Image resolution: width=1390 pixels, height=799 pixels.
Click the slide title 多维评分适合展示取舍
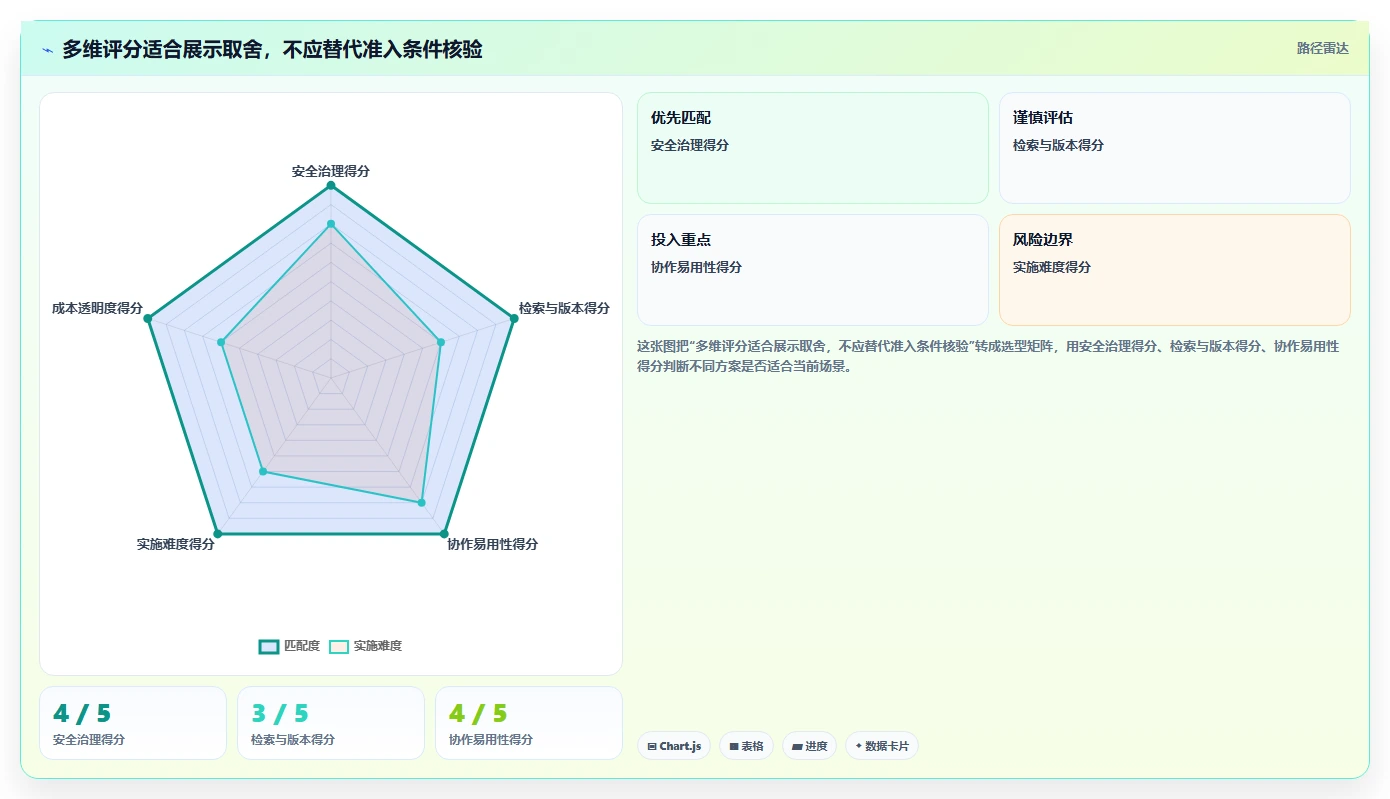272,49
